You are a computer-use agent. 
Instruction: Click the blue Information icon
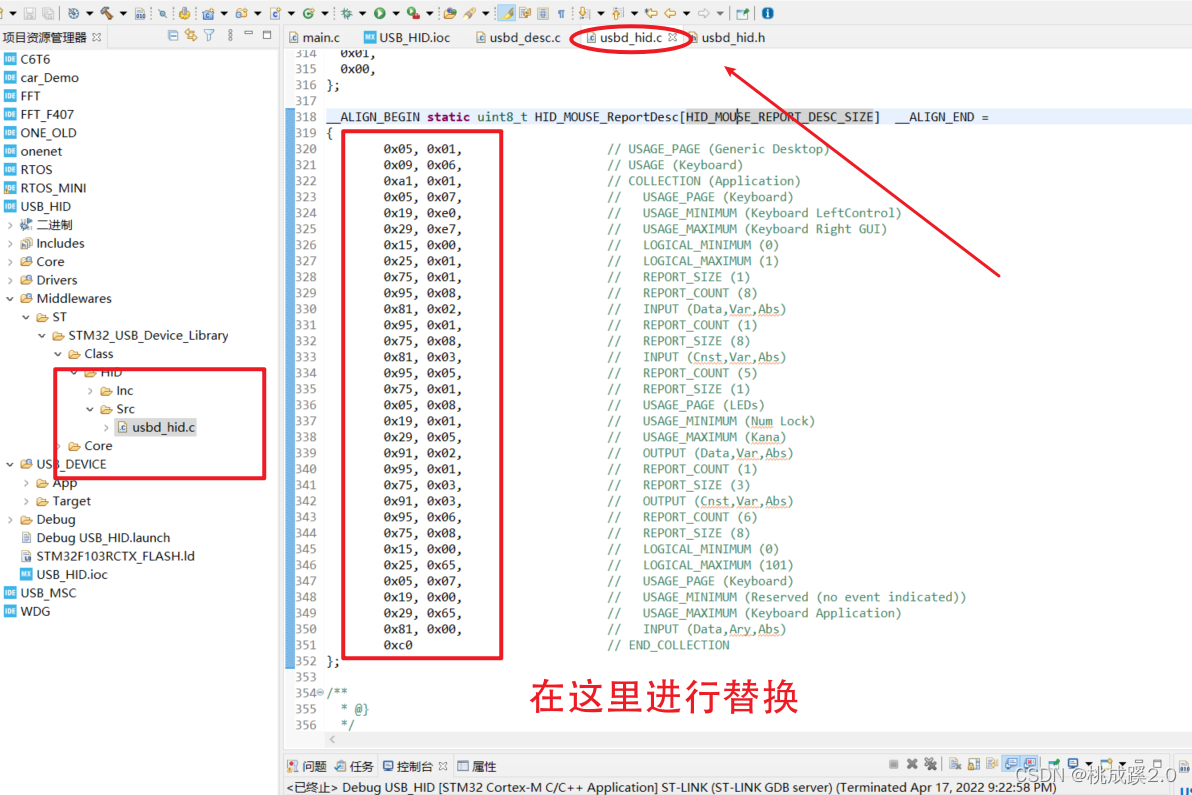767,13
